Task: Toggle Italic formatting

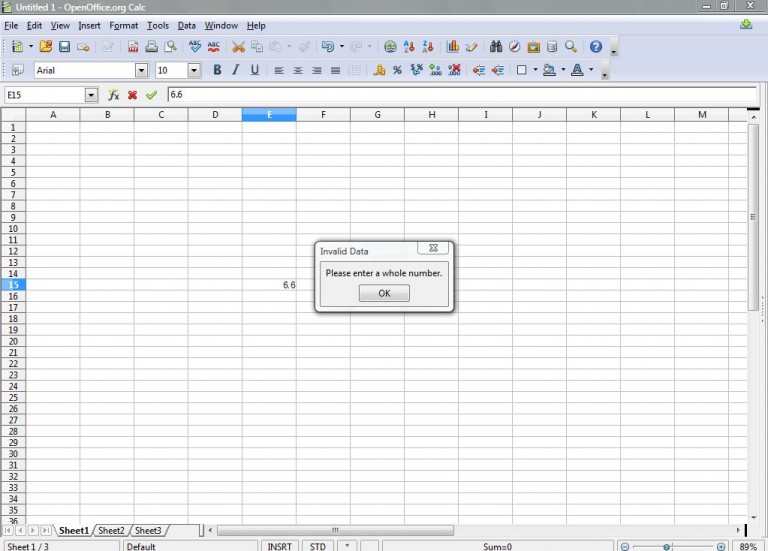Action: 236,70
